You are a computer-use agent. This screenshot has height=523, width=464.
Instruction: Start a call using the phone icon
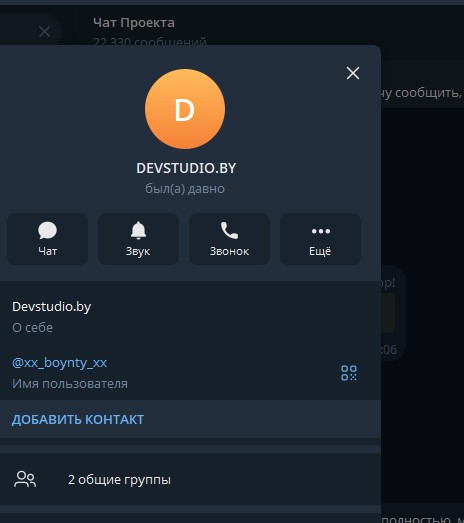click(x=229, y=230)
